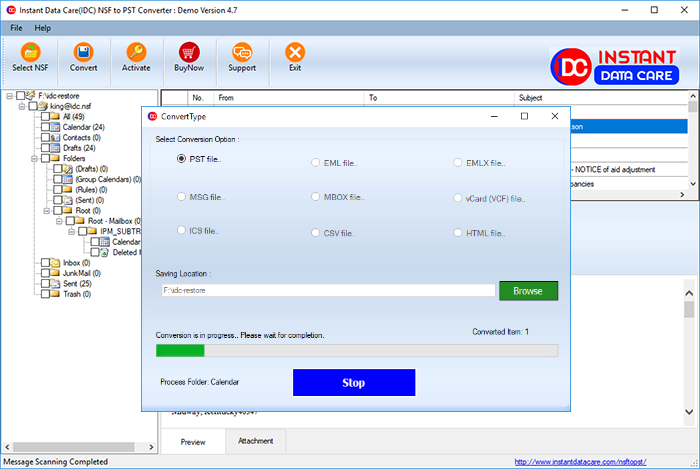Collapse the king@idc.nsf tree node

(x=21, y=106)
